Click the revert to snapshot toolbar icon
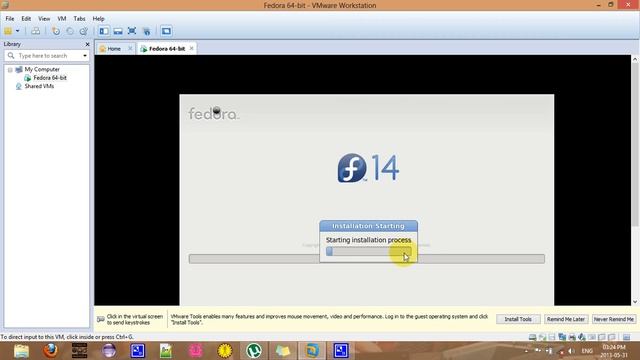Viewport: 640px width, 360px height. 70,31
